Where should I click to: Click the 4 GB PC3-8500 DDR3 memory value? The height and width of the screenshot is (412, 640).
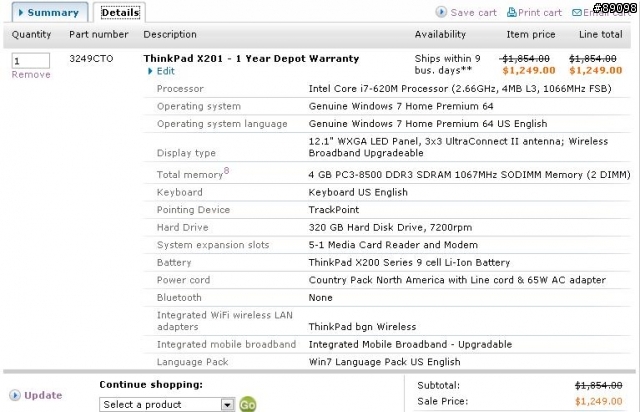pyautogui.click(x=469, y=174)
